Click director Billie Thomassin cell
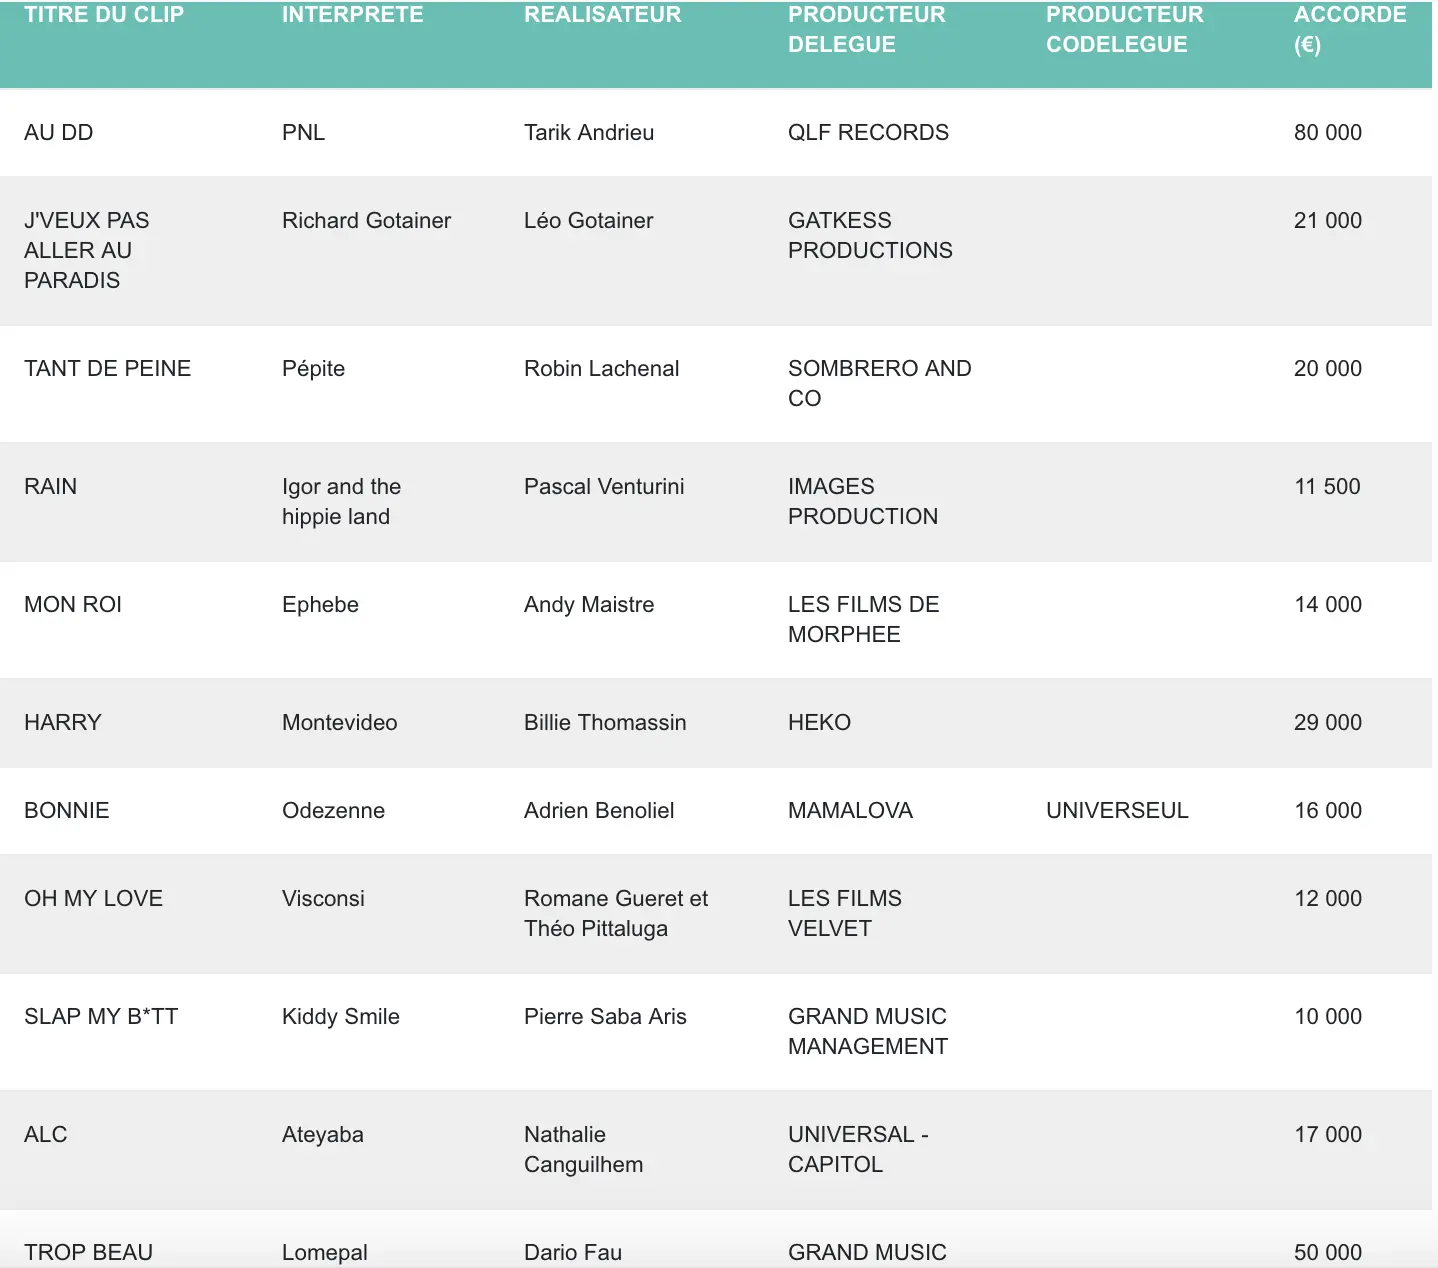 (605, 723)
